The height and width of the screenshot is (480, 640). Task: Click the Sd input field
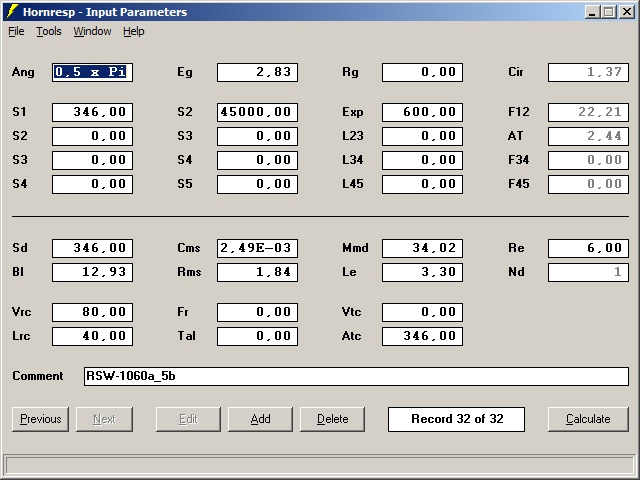click(92, 248)
